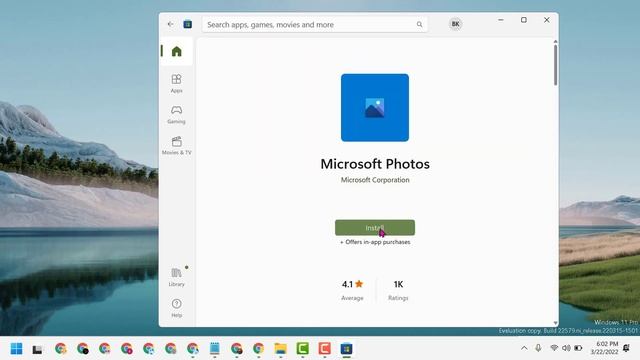Maximize the Microsoft Store window

click(x=524, y=20)
